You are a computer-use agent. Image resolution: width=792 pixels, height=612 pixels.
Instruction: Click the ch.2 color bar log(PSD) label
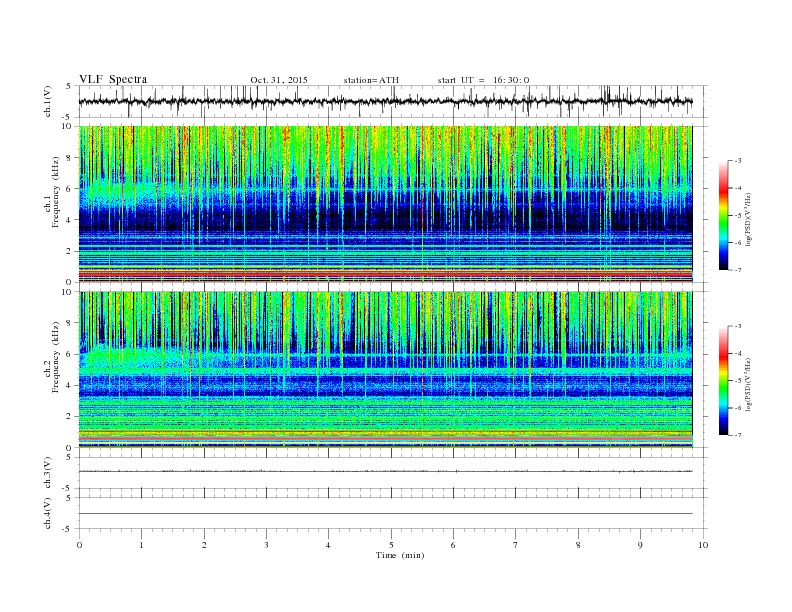(x=748, y=384)
